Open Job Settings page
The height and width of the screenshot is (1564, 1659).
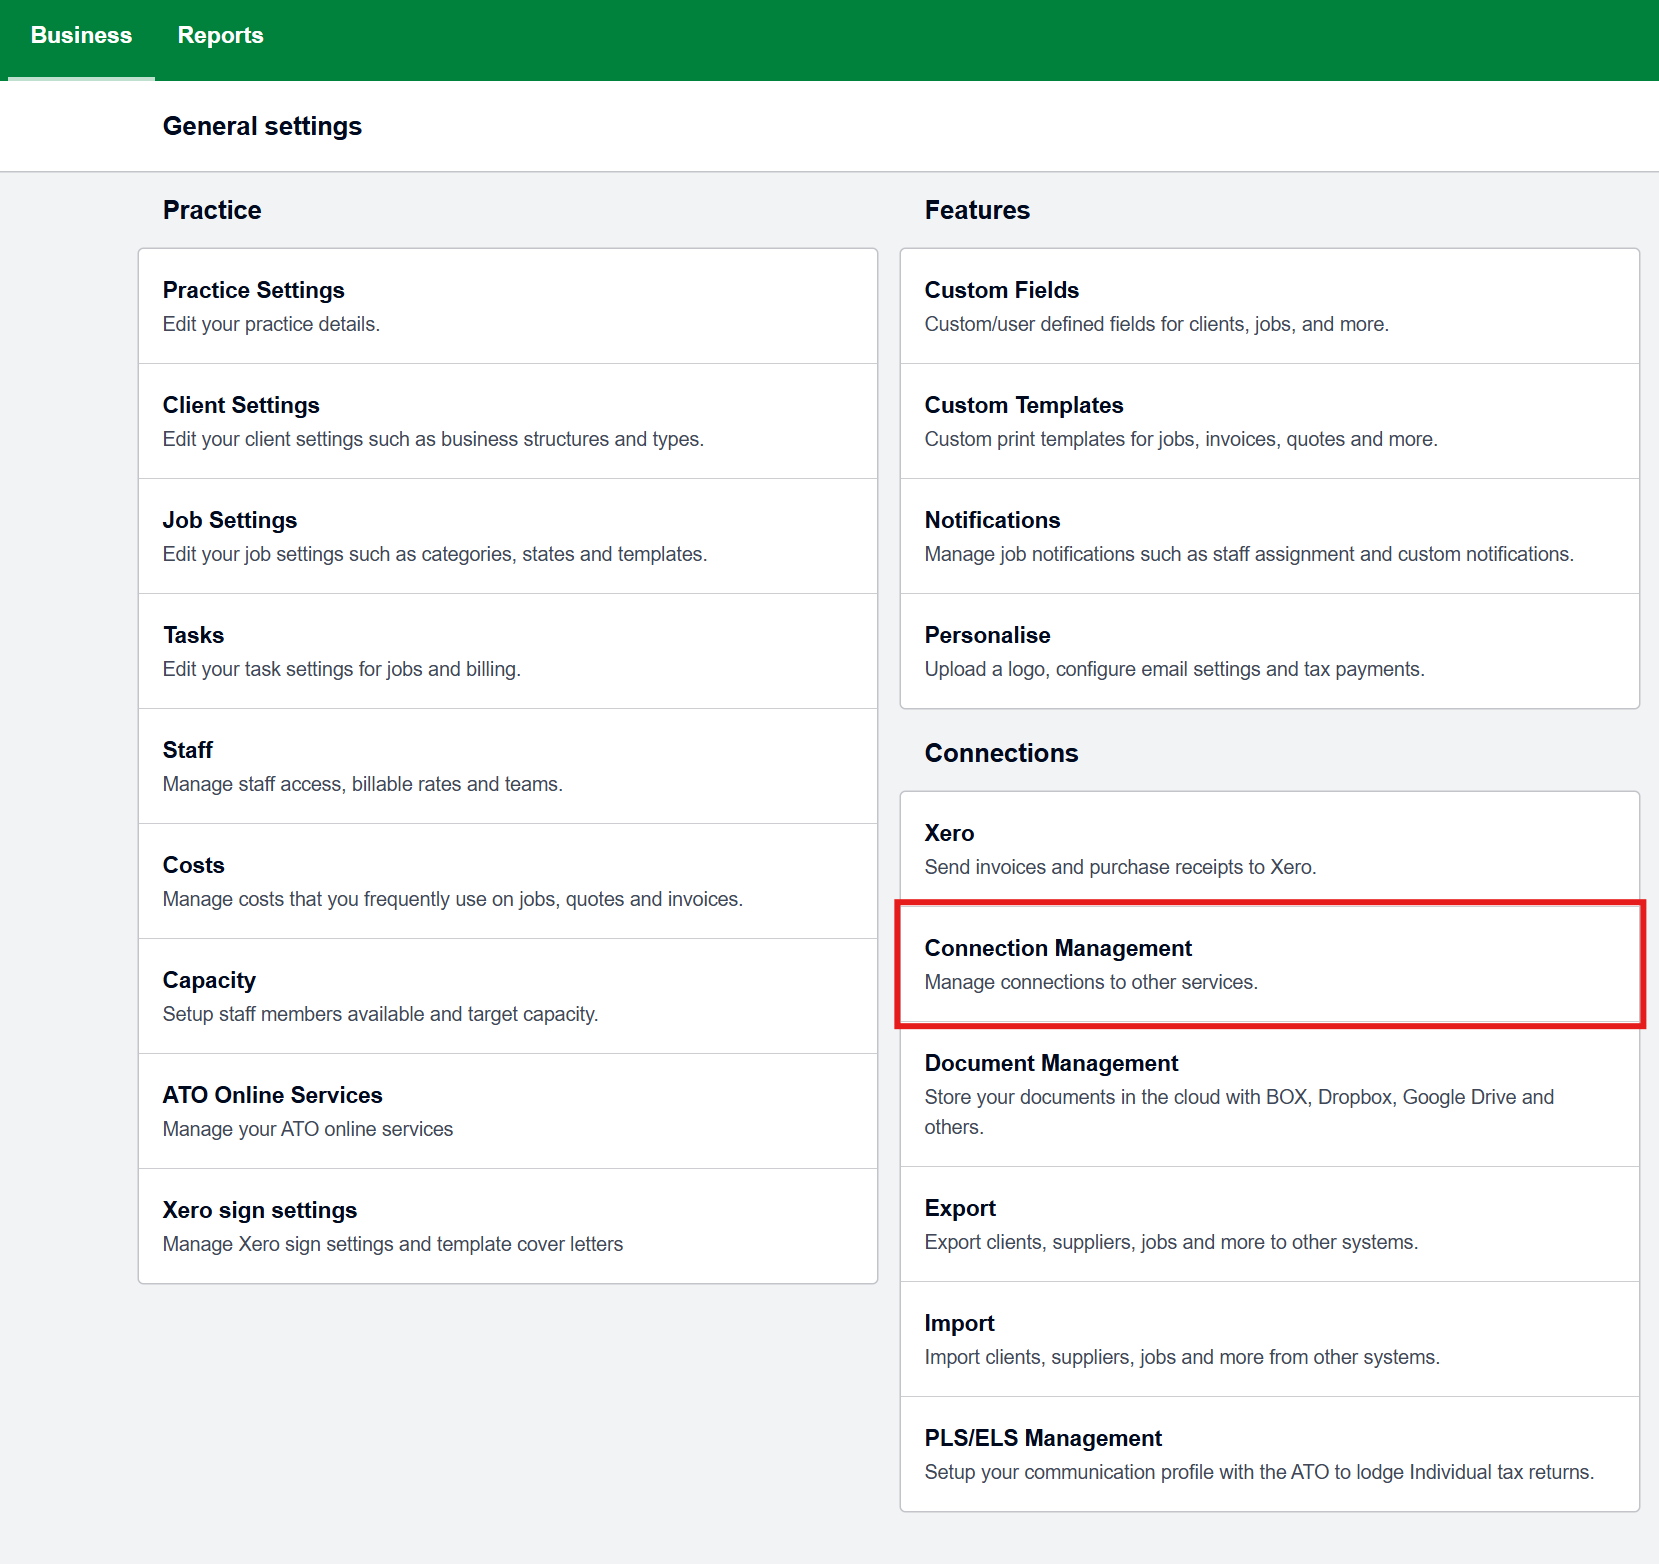(230, 520)
